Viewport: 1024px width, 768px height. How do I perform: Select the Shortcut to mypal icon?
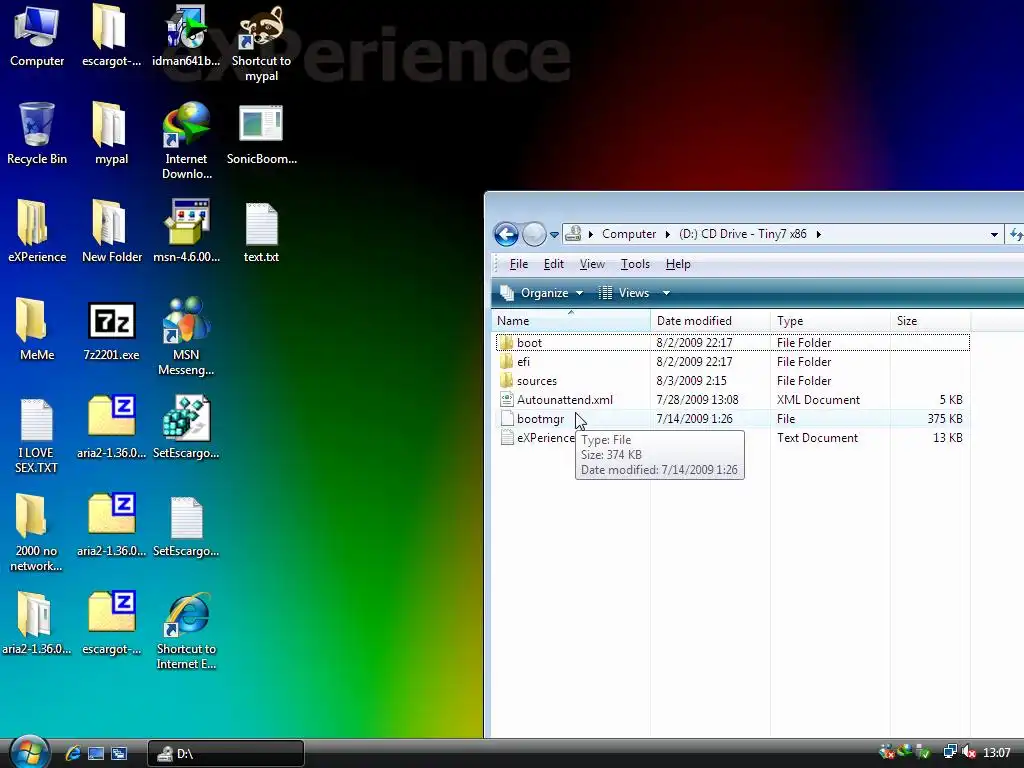(261, 42)
